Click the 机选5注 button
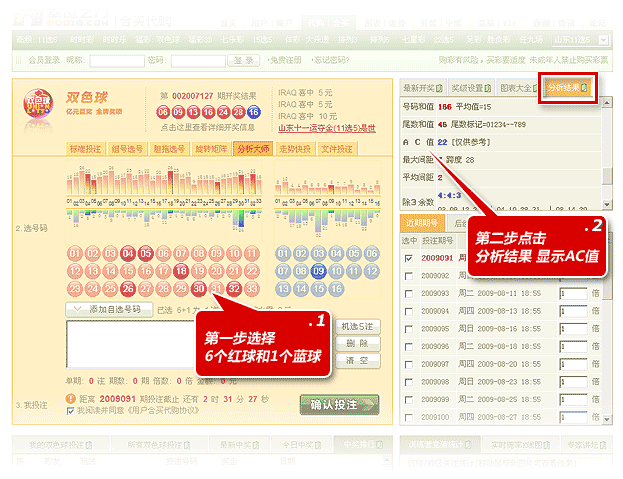The width and height of the screenshot is (623, 479). 358,326
